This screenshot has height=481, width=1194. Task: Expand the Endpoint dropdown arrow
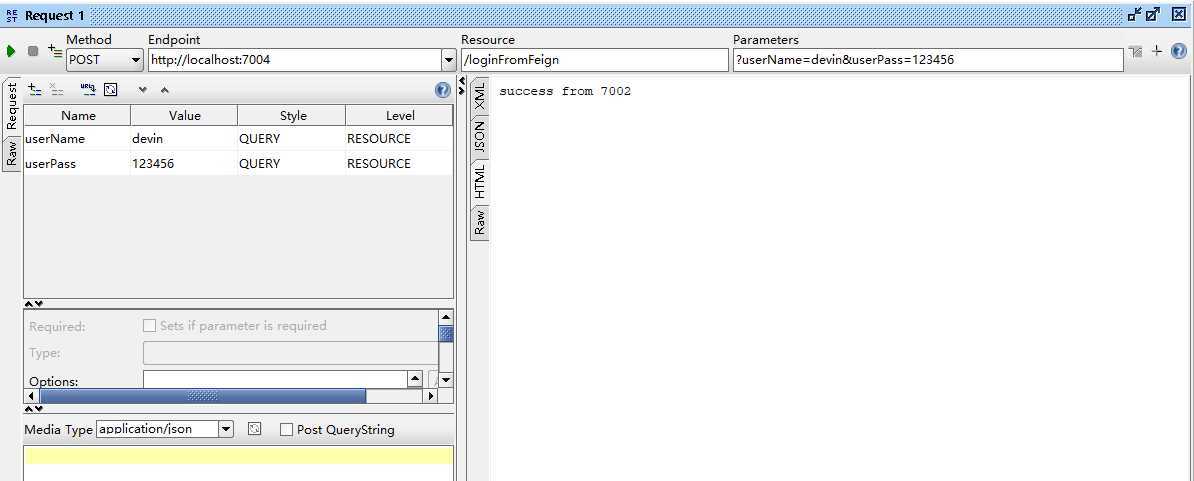449,60
